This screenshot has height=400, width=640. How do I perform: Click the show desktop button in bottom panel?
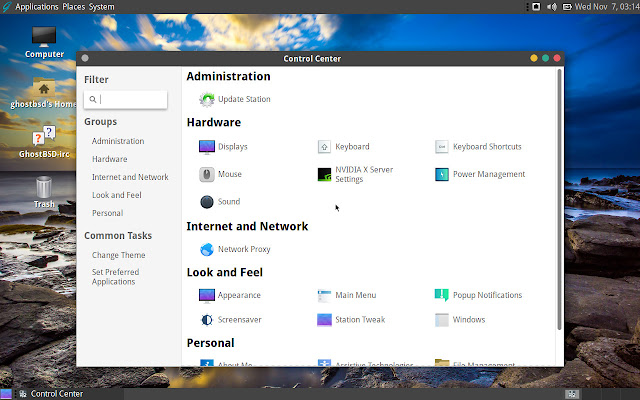pos(6,394)
